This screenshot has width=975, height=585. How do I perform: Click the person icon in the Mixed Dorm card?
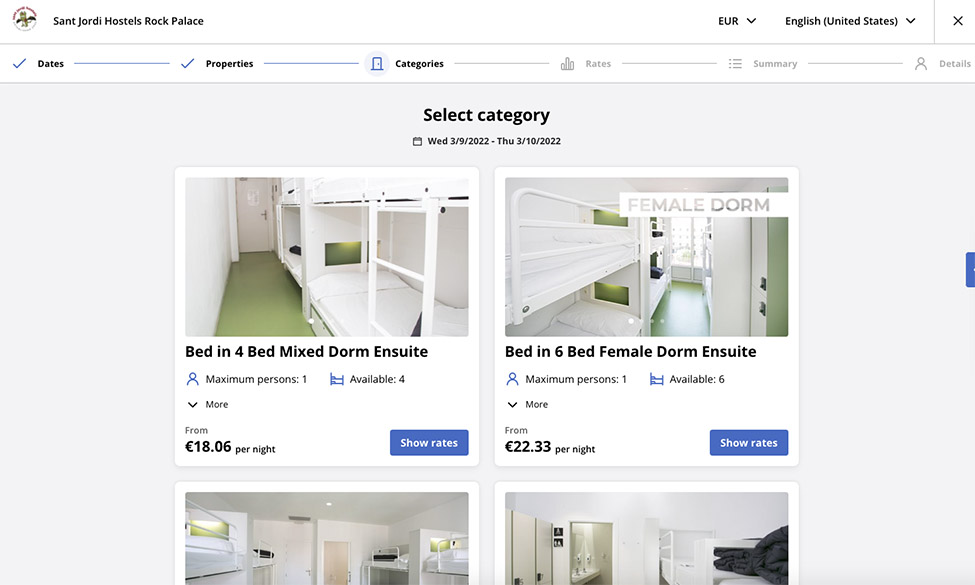tap(193, 379)
